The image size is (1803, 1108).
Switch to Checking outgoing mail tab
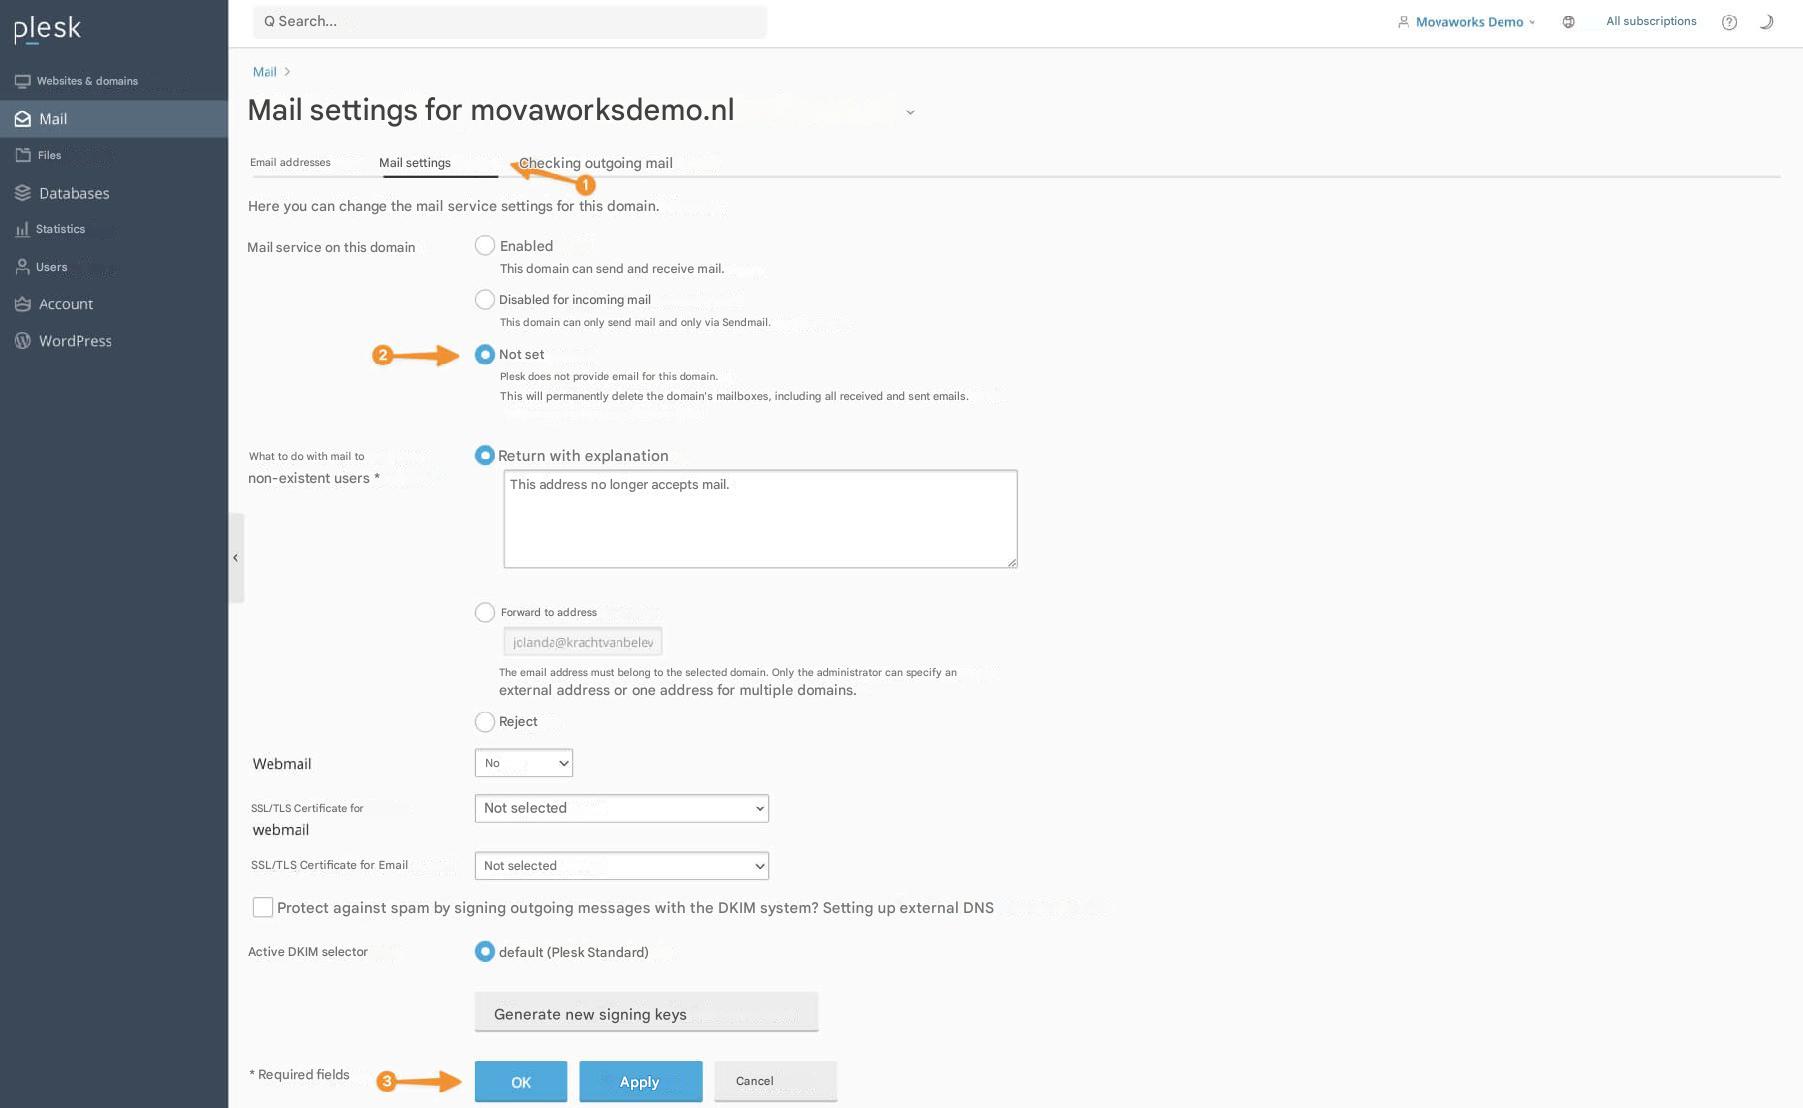[596, 163]
